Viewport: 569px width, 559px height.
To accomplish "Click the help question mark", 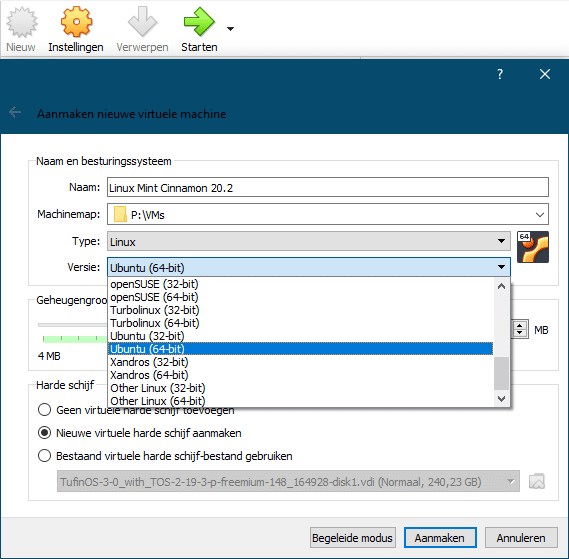I will [500, 74].
